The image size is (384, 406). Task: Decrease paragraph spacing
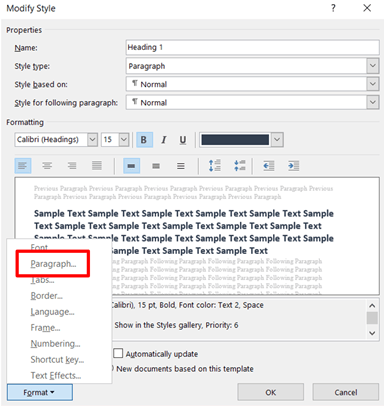240,166
